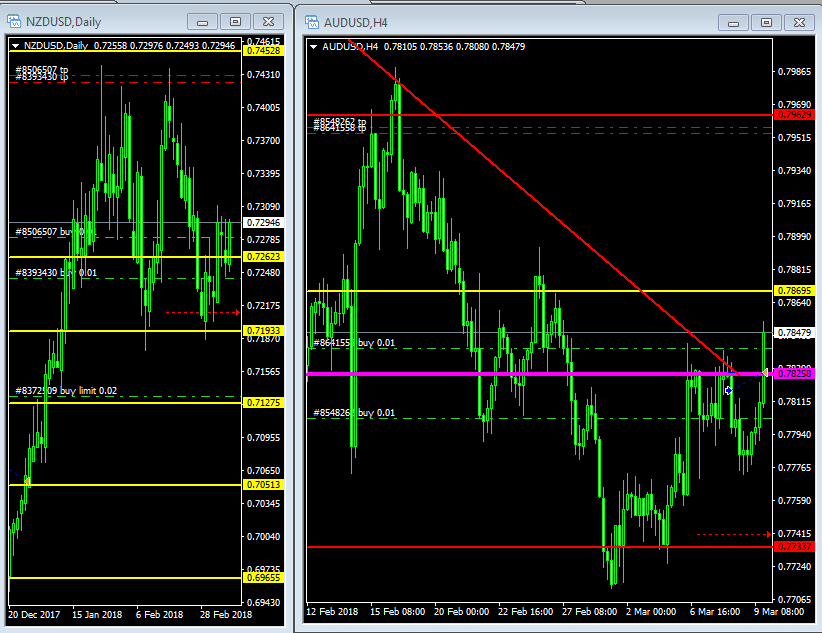Select the red descending trendline on AUDUSD
The image size is (822, 633).
point(543,206)
